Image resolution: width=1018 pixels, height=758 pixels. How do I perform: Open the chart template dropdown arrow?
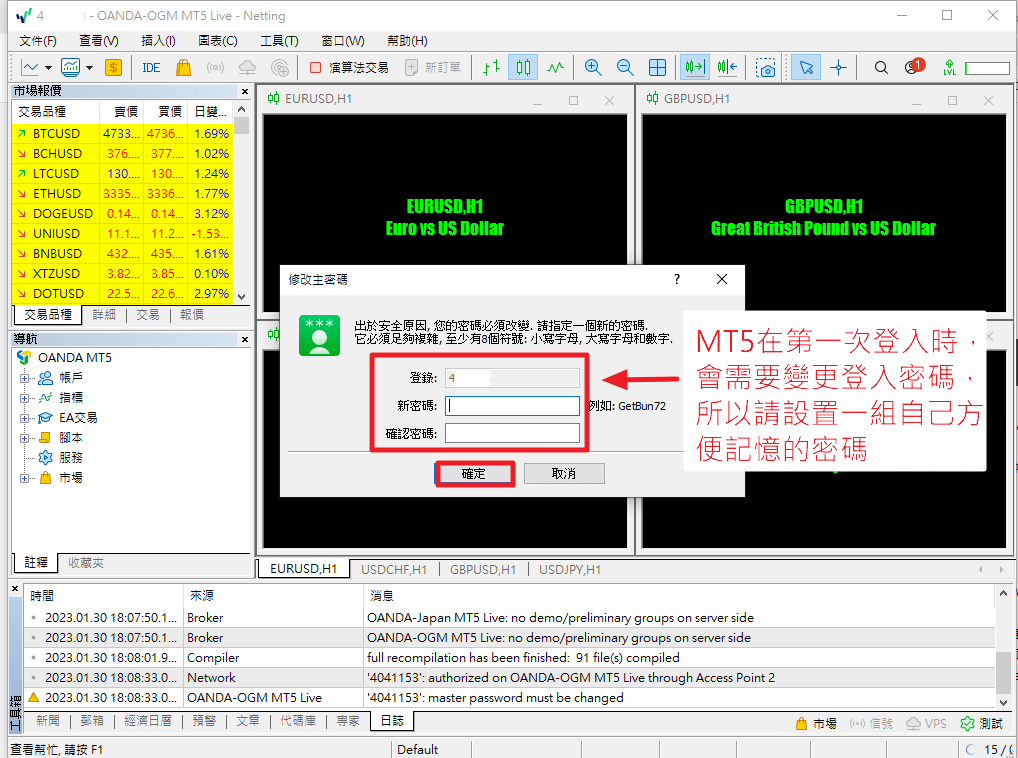coord(90,67)
